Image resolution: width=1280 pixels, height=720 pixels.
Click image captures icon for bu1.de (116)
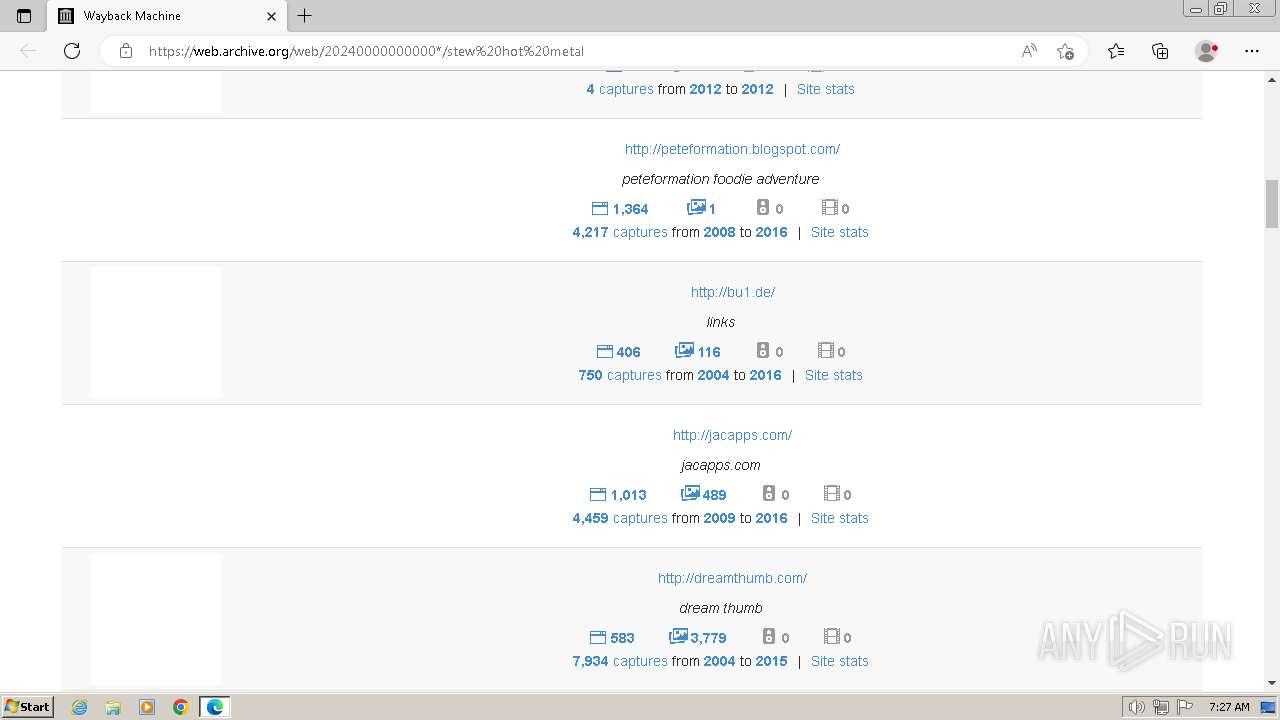coord(684,351)
